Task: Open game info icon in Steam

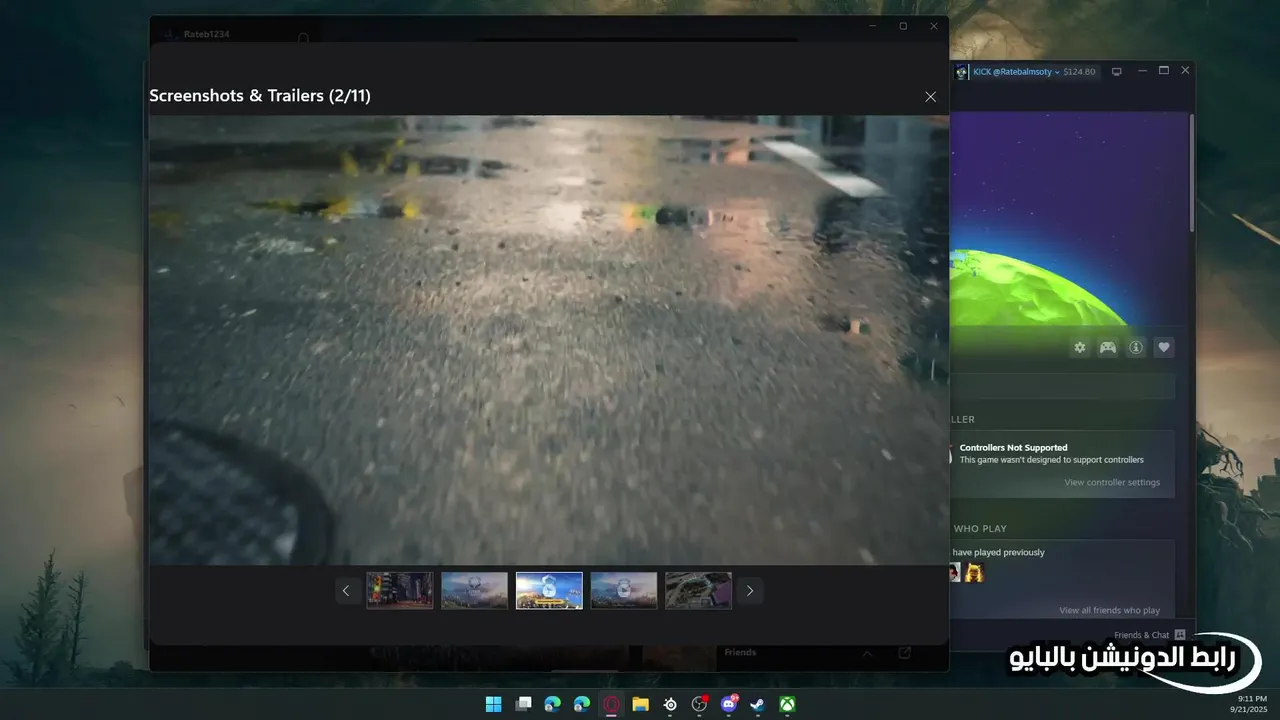Action: coord(1136,347)
